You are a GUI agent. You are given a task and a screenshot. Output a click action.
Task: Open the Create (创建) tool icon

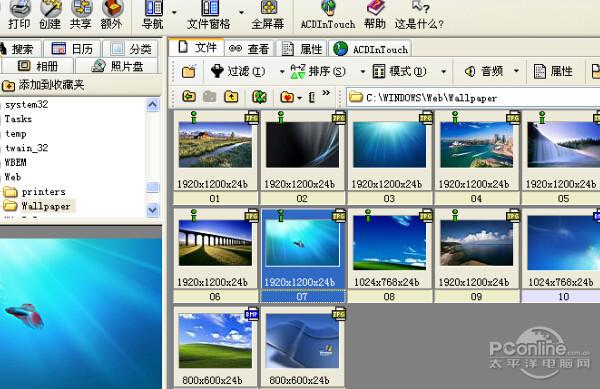(50, 15)
